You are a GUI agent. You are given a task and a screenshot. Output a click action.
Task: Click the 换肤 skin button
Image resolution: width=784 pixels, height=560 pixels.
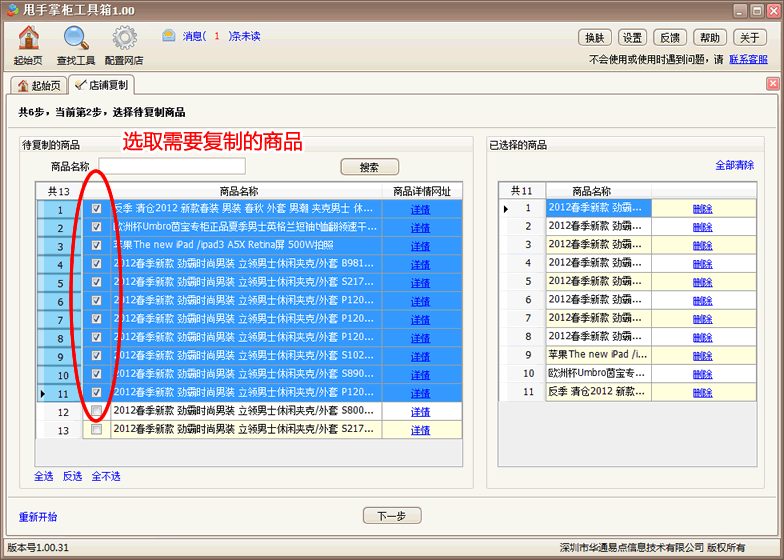click(x=594, y=38)
